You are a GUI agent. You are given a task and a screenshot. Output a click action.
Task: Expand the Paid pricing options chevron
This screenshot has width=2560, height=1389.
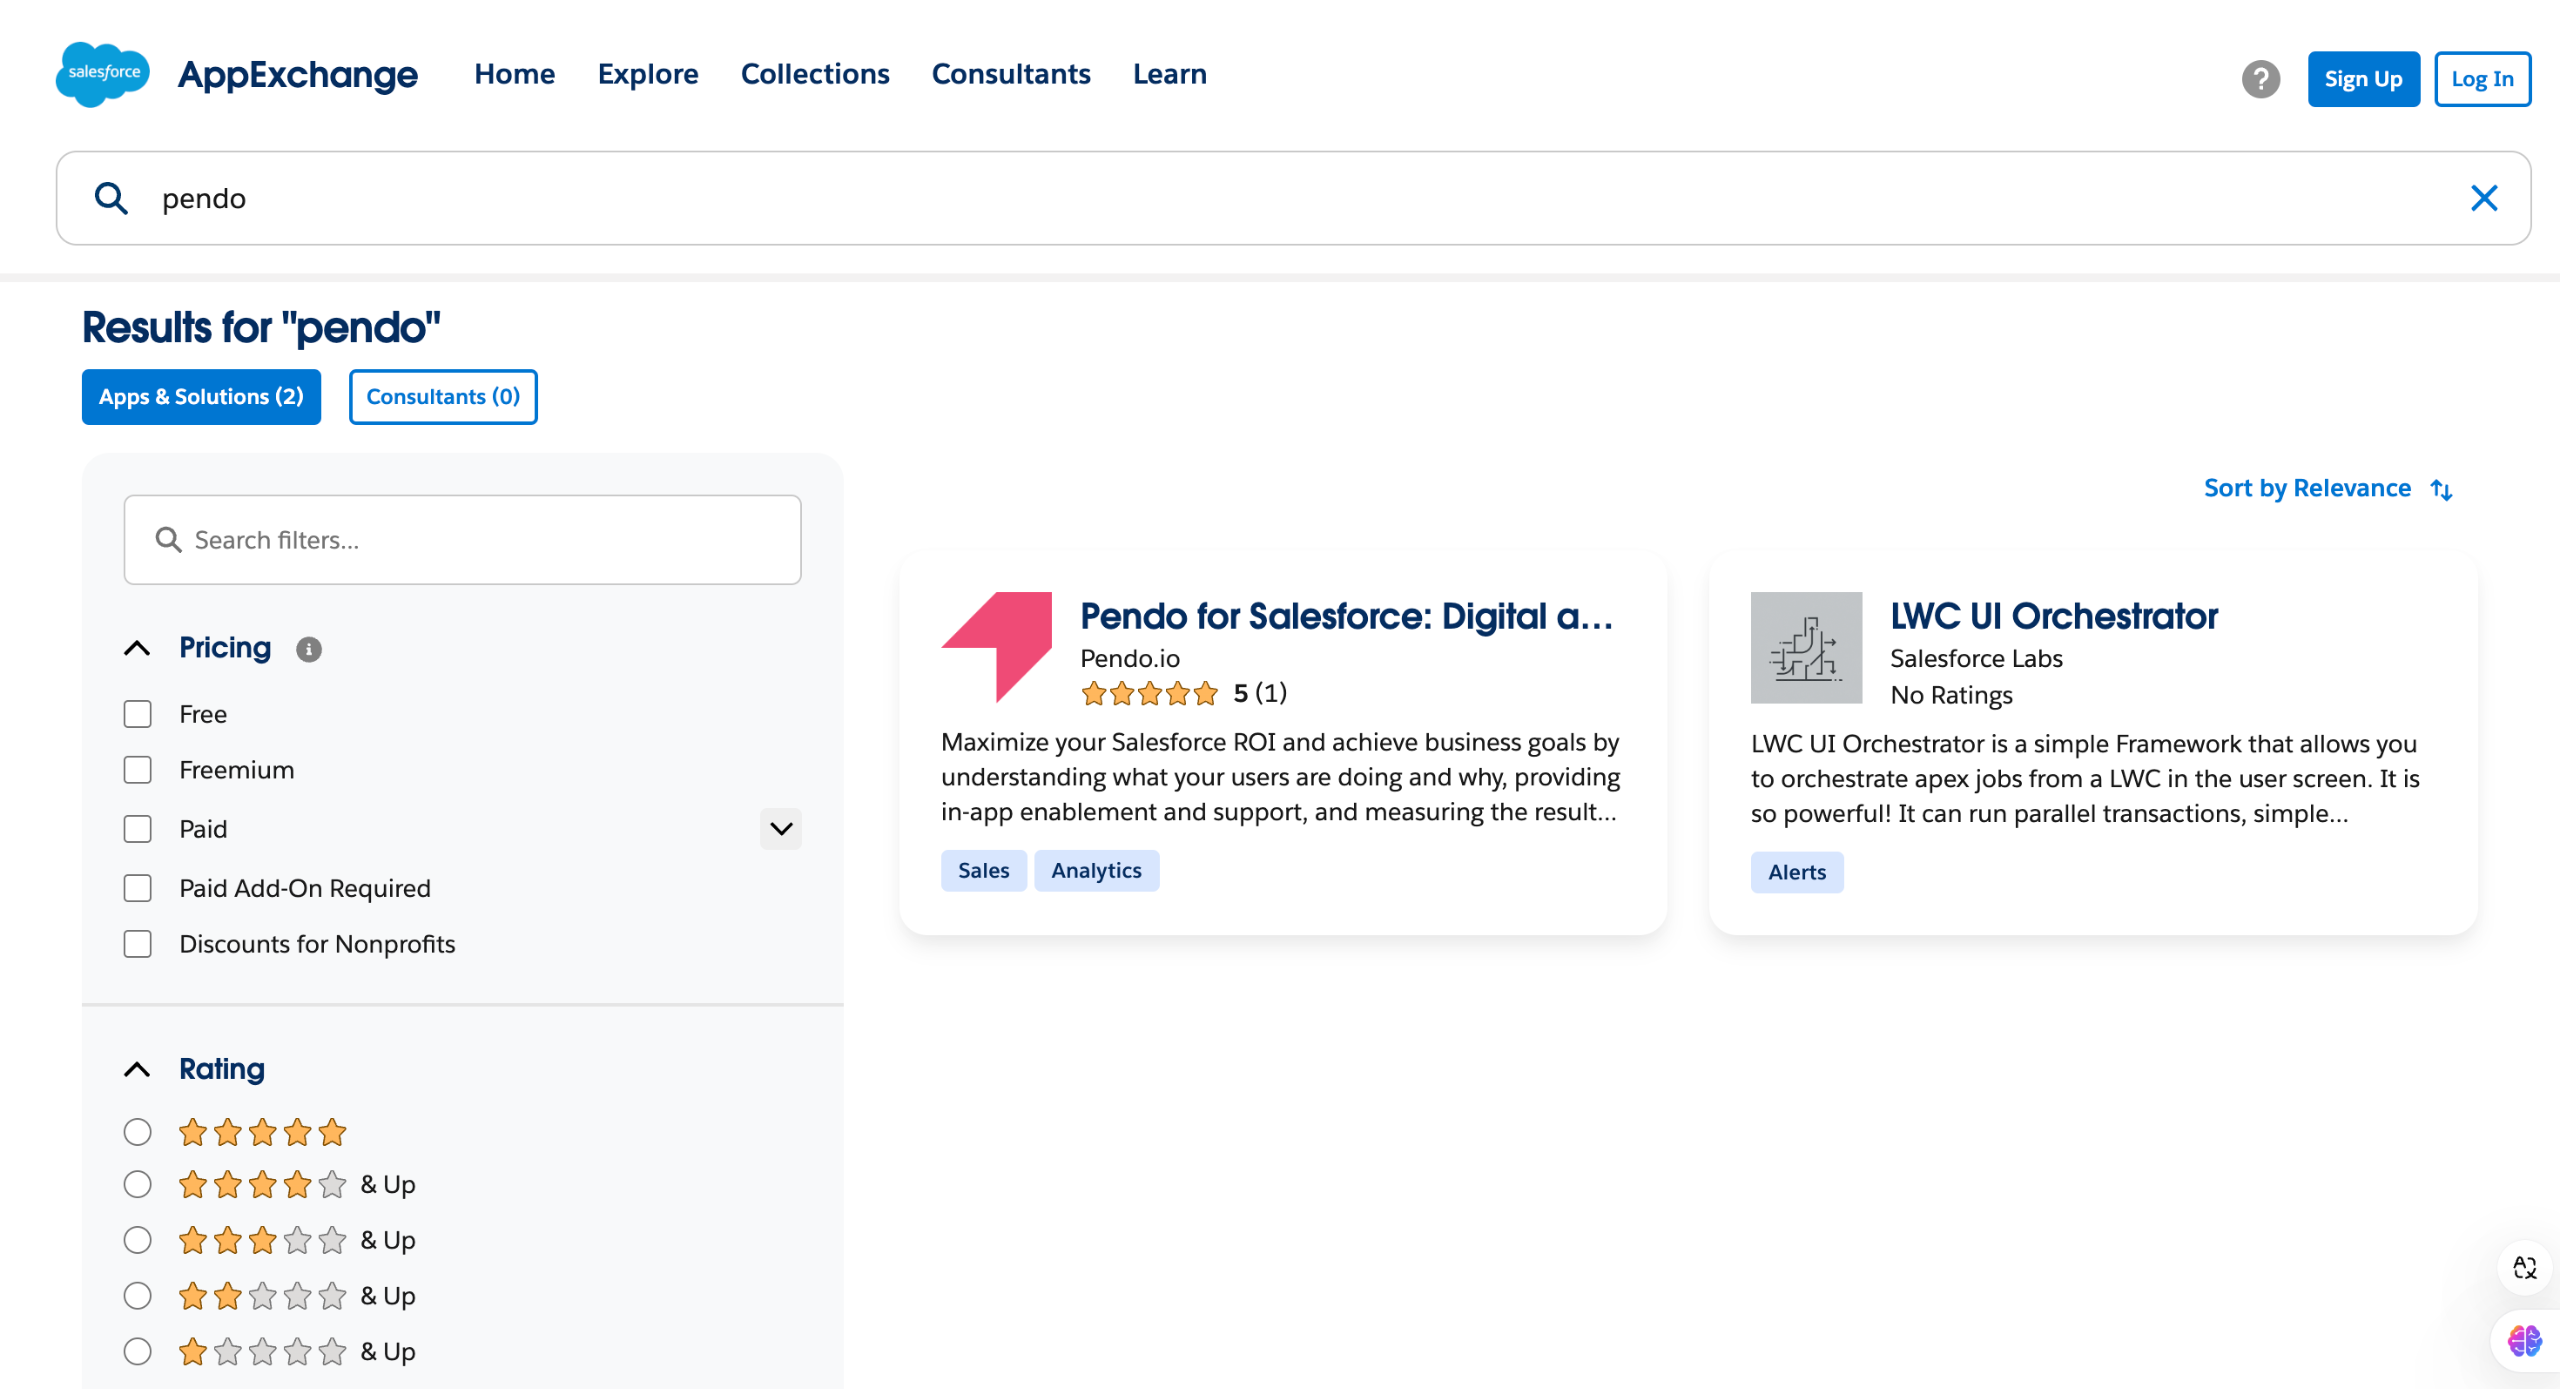point(781,829)
